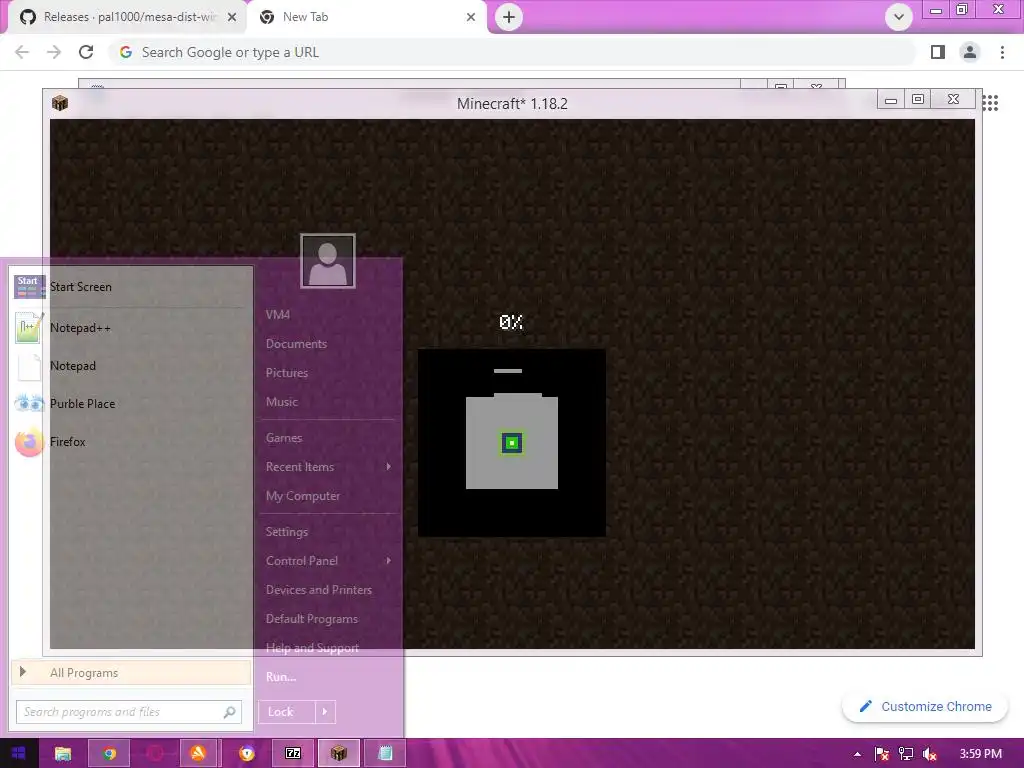Click the Lock button
The image size is (1024, 768).
coord(287,712)
